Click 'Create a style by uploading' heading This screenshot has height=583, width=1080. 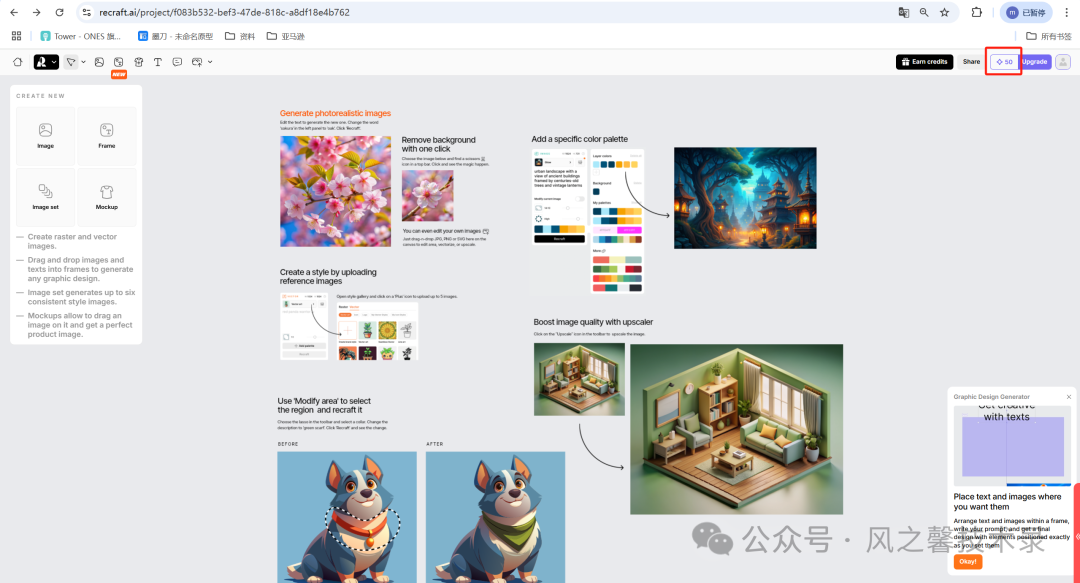tap(328, 276)
